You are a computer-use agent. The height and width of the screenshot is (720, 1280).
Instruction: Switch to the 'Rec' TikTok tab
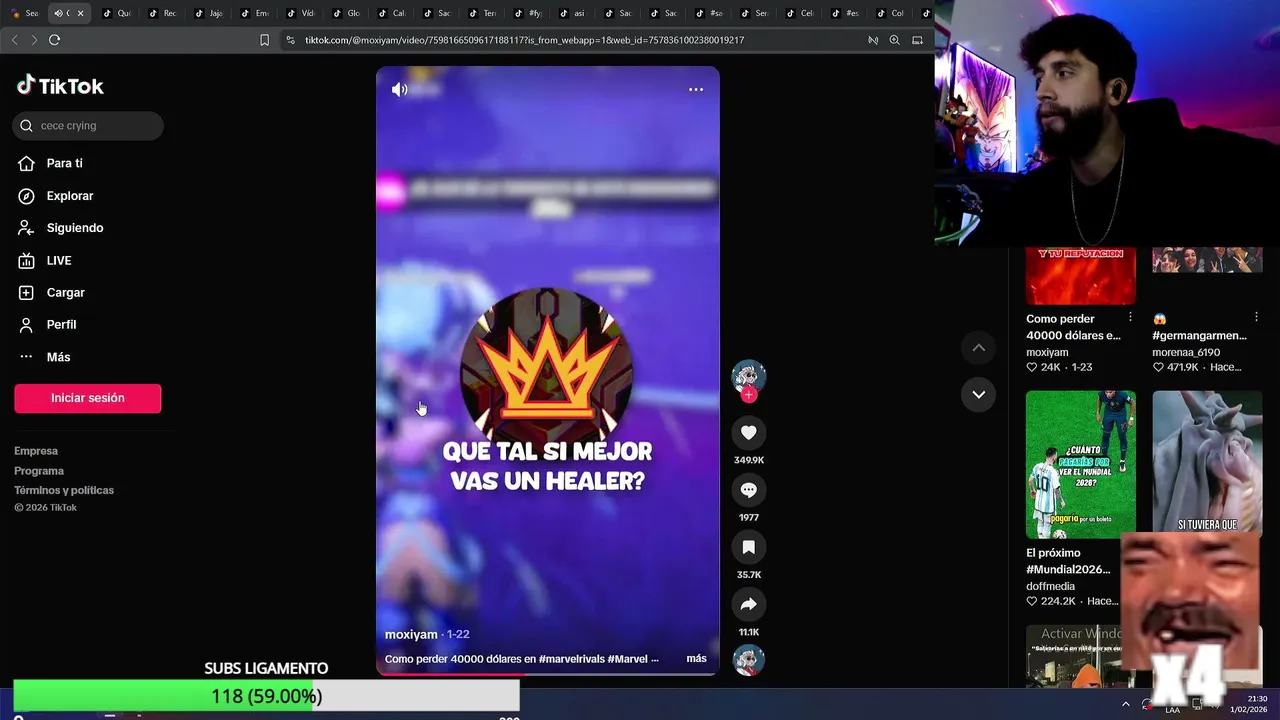coord(164,13)
